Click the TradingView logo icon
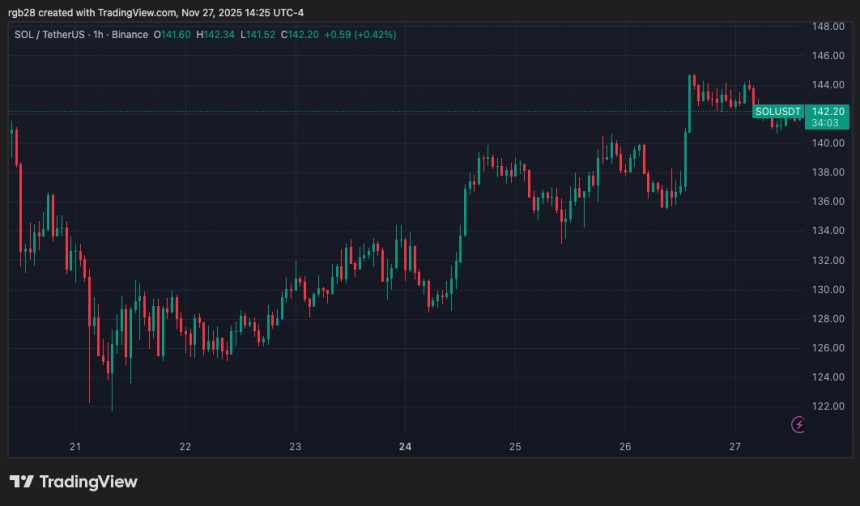The image size is (860, 506). coord(21,482)
